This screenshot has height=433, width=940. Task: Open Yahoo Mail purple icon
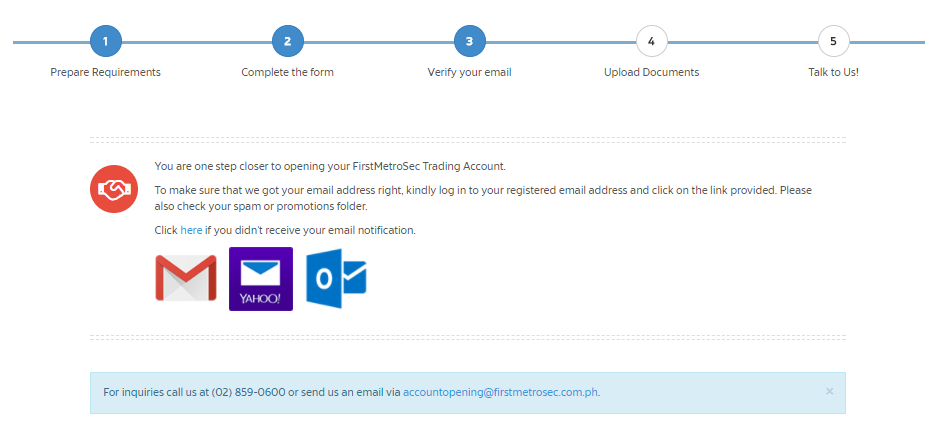[261, 279]
